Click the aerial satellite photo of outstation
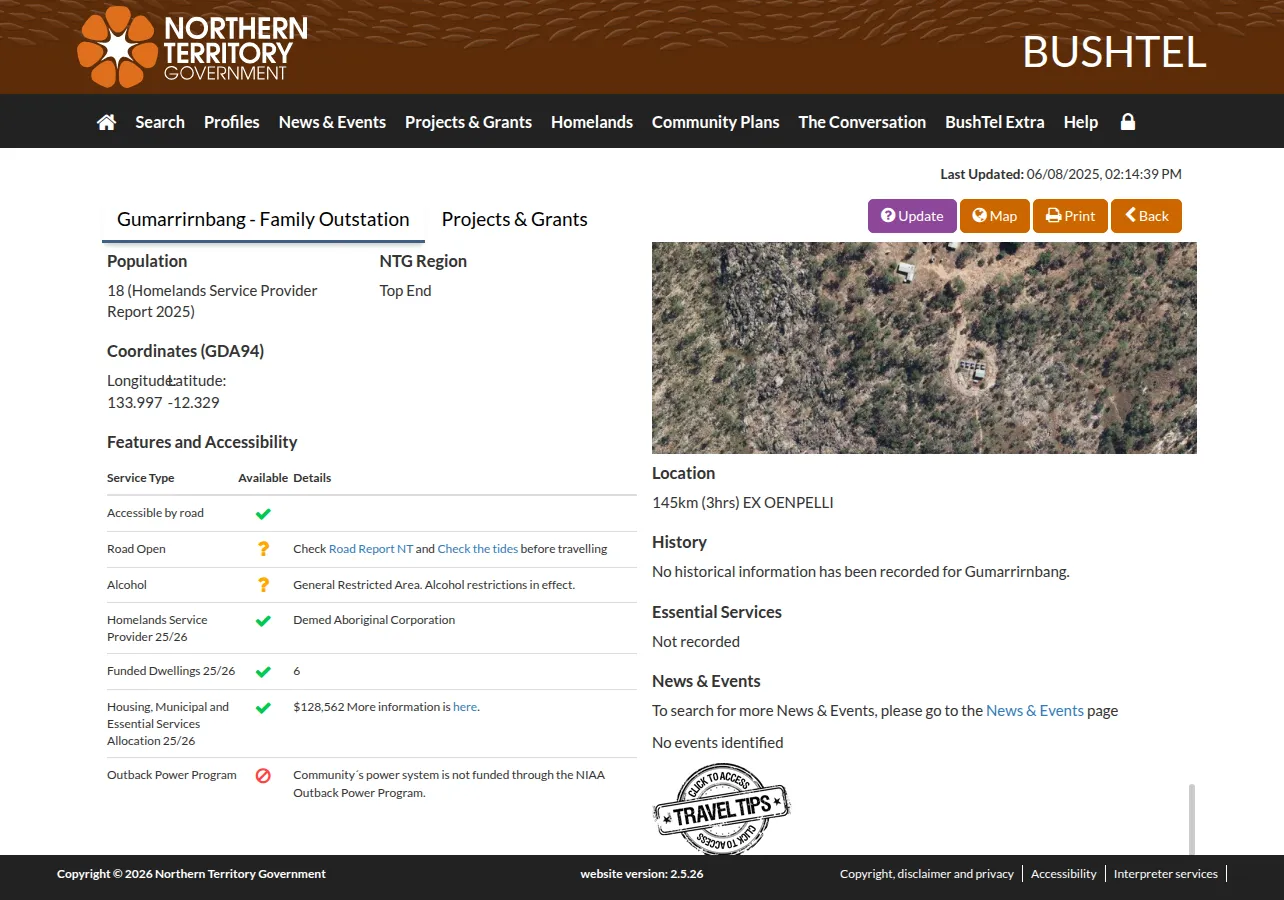This screenshot has height=900, width=1284. 924,348
